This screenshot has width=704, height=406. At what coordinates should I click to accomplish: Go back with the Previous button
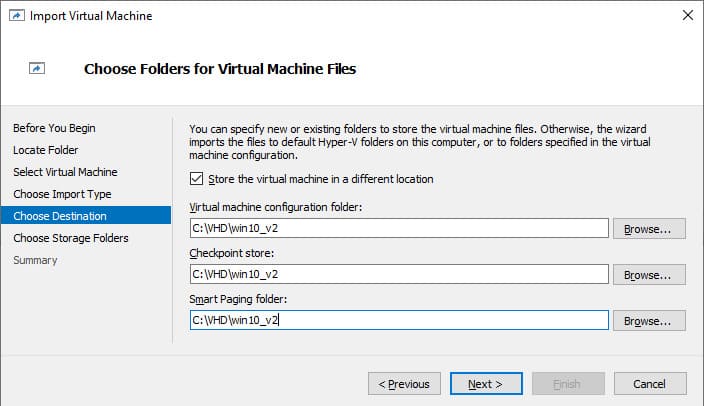click(x=404, y=384)
